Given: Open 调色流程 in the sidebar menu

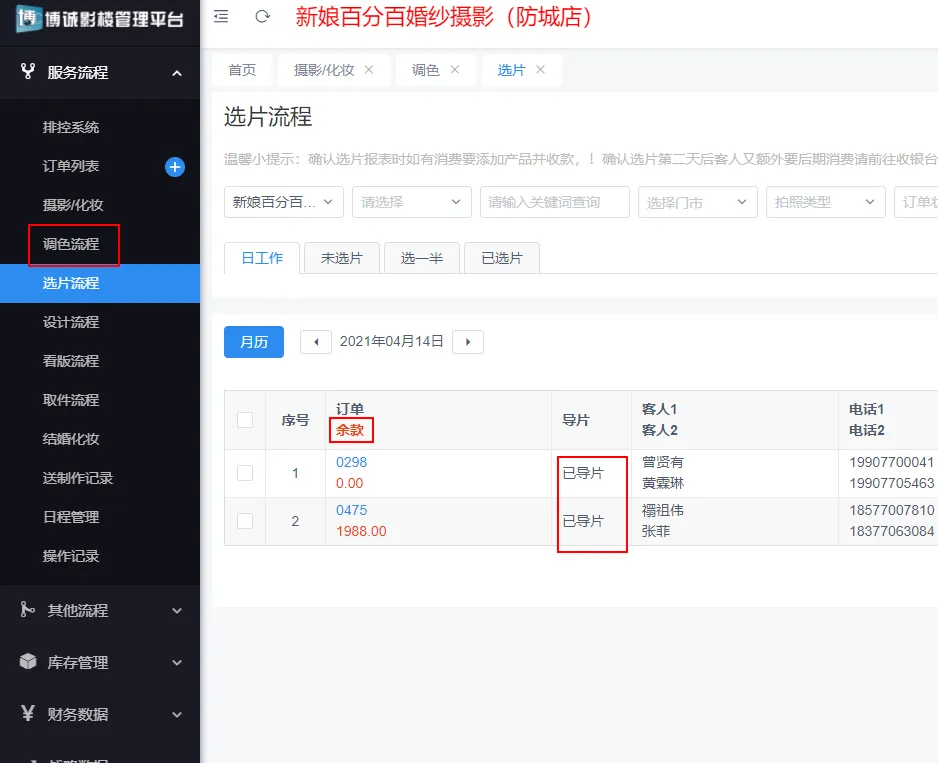Looking at the screenshot, I should (x=71, y=244).
